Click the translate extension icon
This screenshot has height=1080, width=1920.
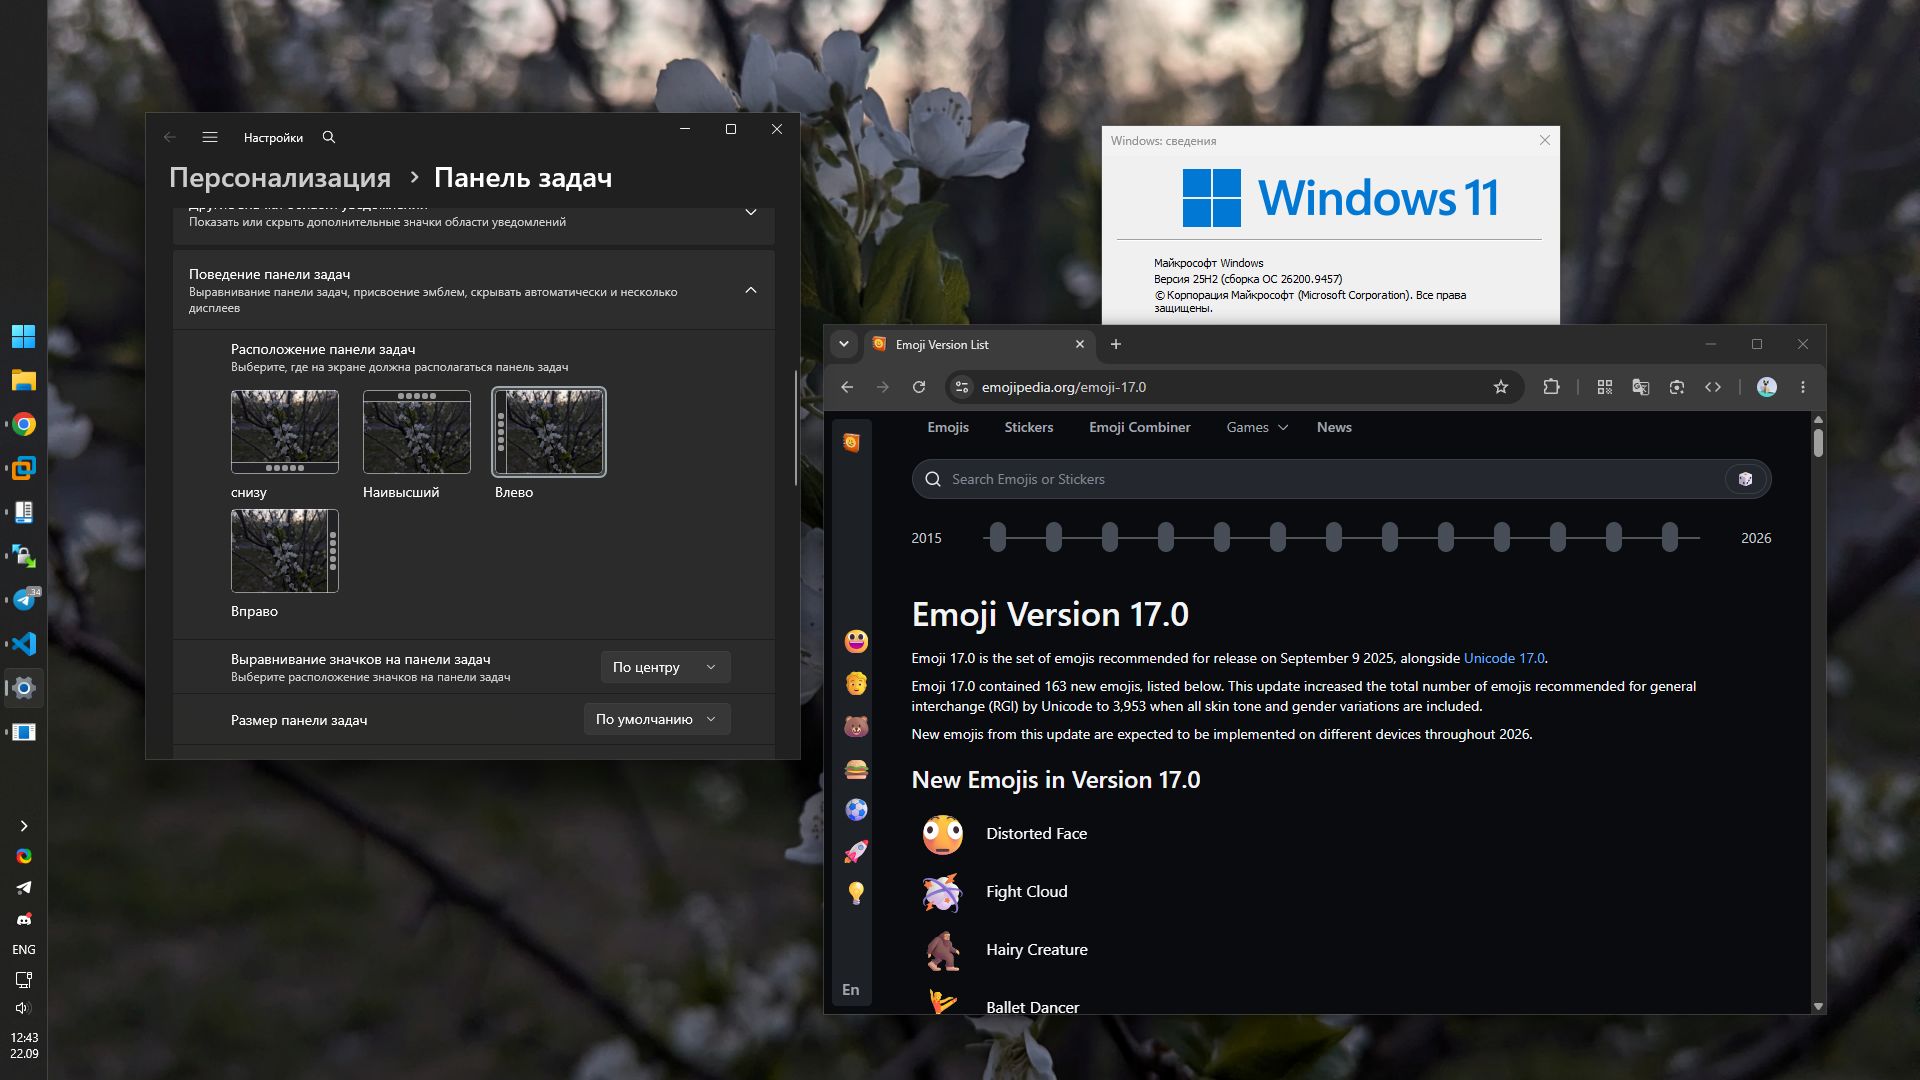point(1641,387)
